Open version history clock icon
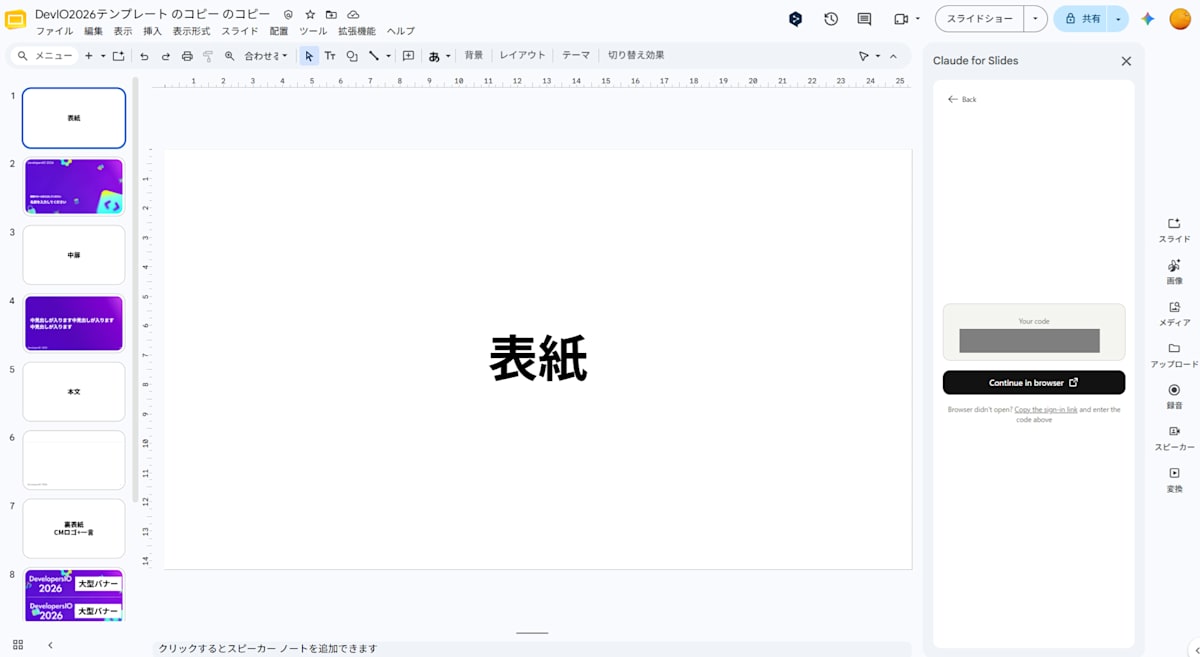This screenshot has height=657, width=1200. click(831, 19)
